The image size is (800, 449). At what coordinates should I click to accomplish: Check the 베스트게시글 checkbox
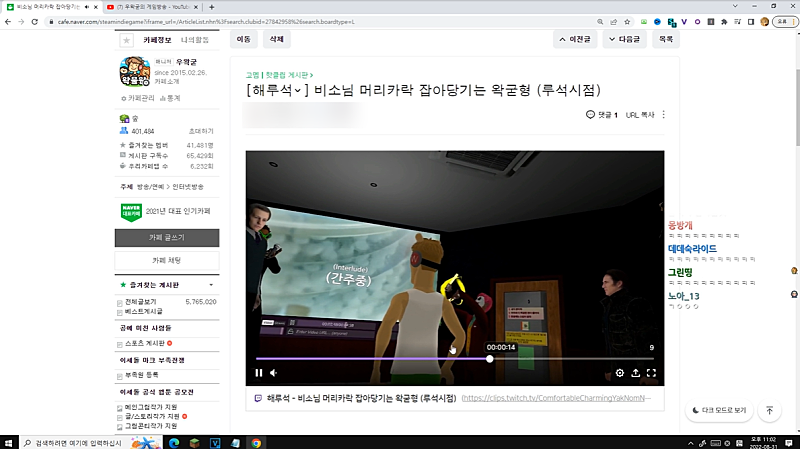coord(121,312)
